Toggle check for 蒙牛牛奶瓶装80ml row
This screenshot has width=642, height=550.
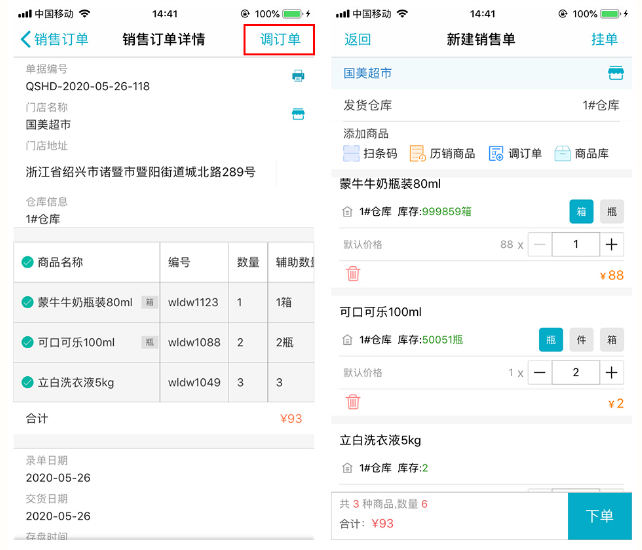click(27, 302)
